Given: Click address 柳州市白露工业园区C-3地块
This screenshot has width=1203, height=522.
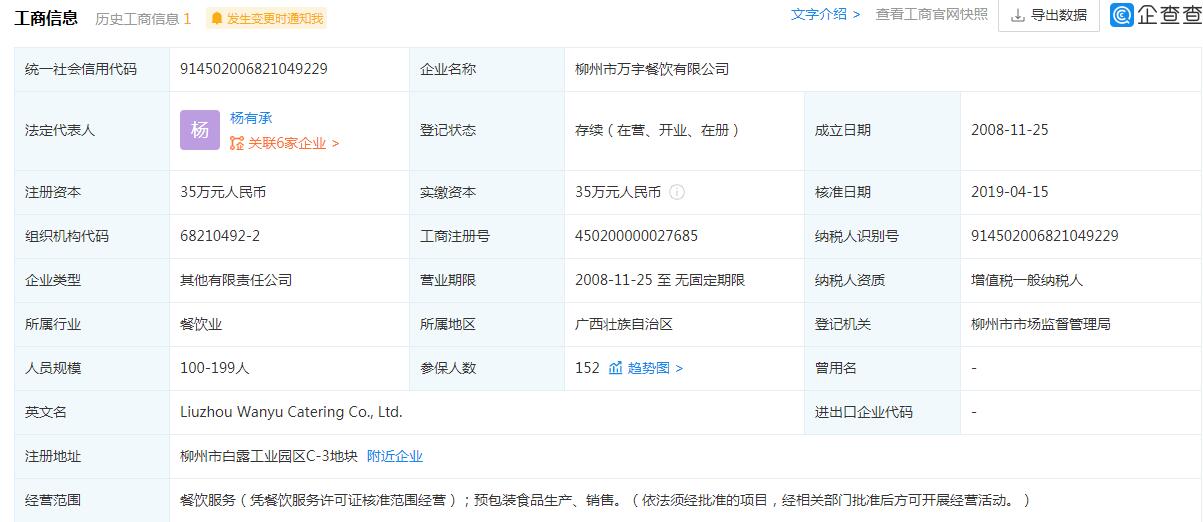Looking at the screenshot, I should coord(268,456).
